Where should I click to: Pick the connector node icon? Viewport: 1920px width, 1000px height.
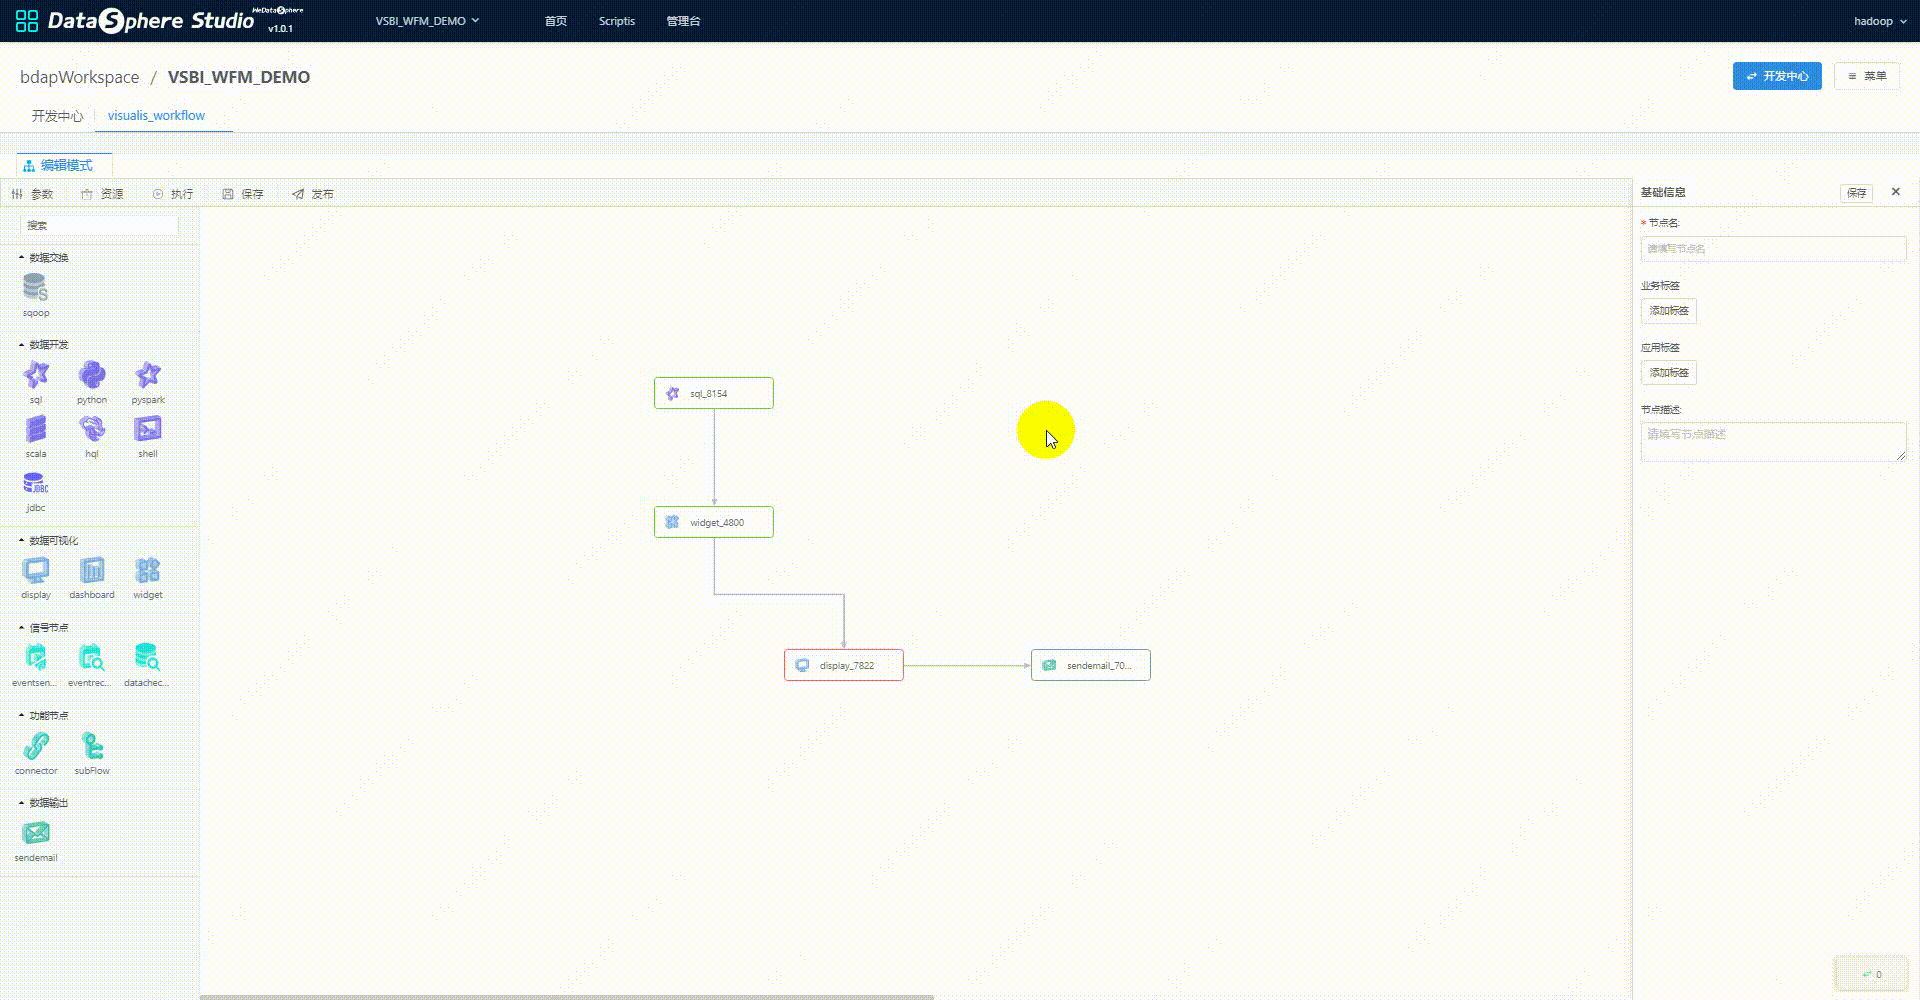tap(36, 746)
